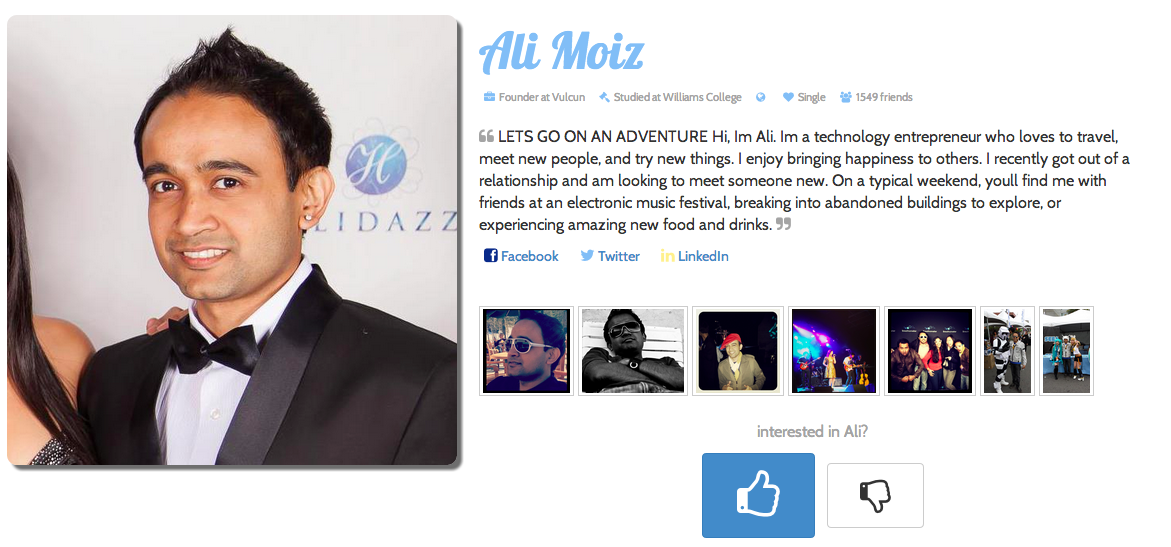This screenshot has height=547, width=1171.
Task: Open the stormtrooper photo thumbnail
Action: (1007, 351)
